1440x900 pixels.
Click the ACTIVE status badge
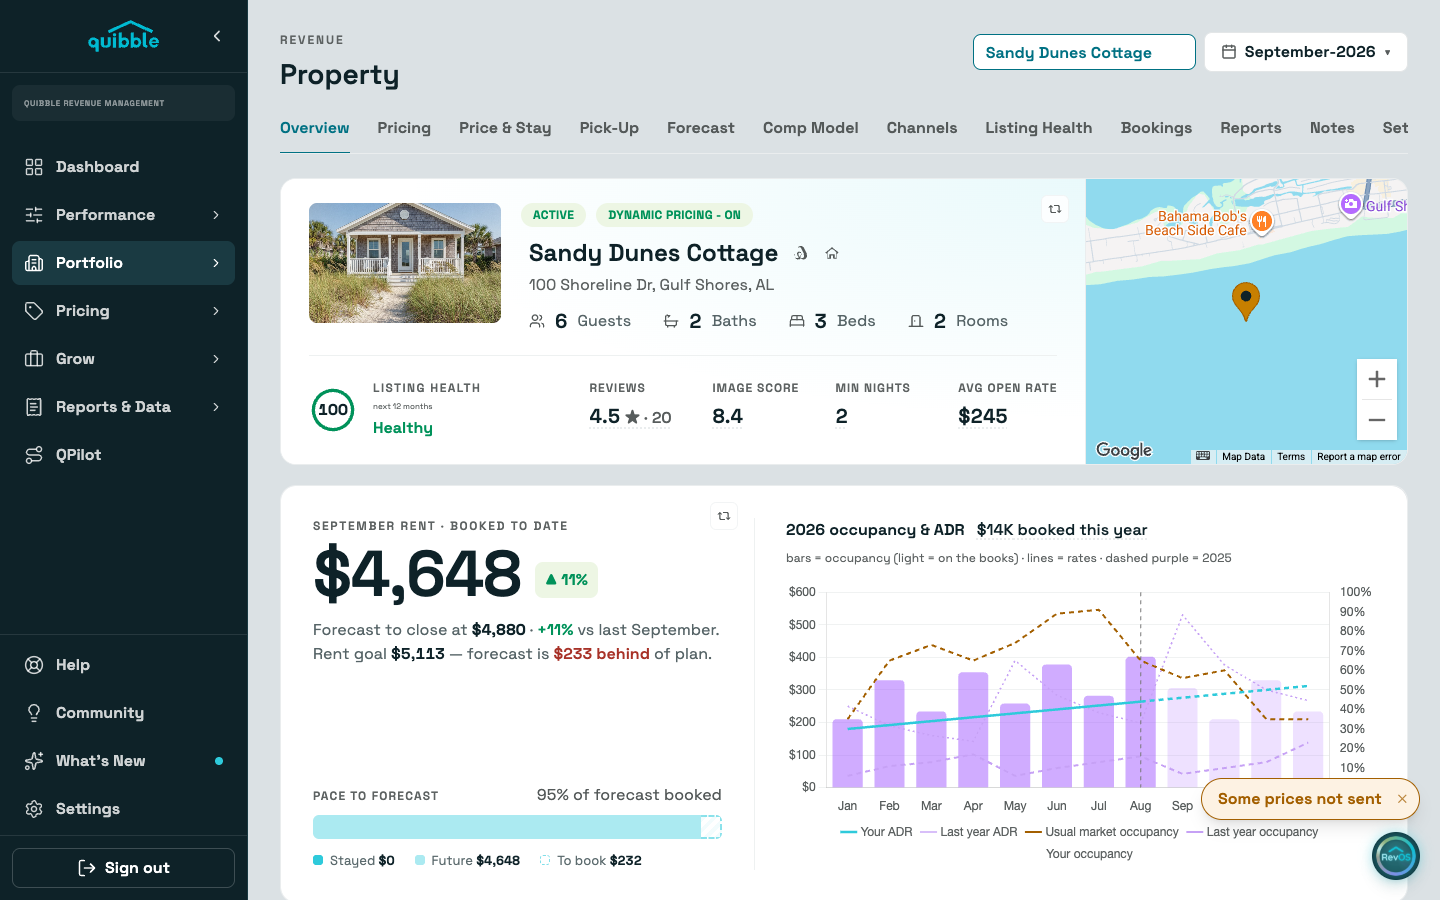(x=553, y=215)
